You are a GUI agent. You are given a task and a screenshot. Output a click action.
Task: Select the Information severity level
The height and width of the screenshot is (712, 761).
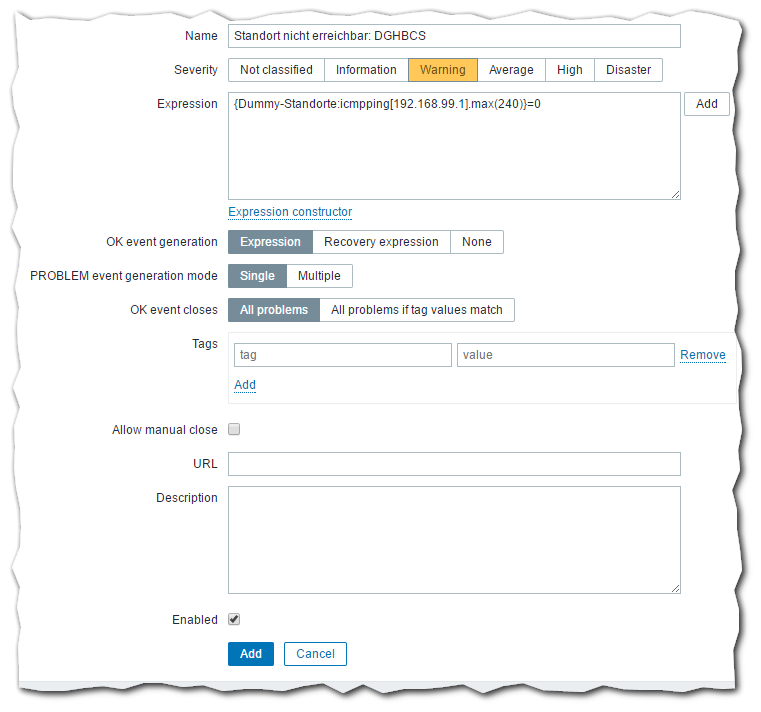pos(366,70)
